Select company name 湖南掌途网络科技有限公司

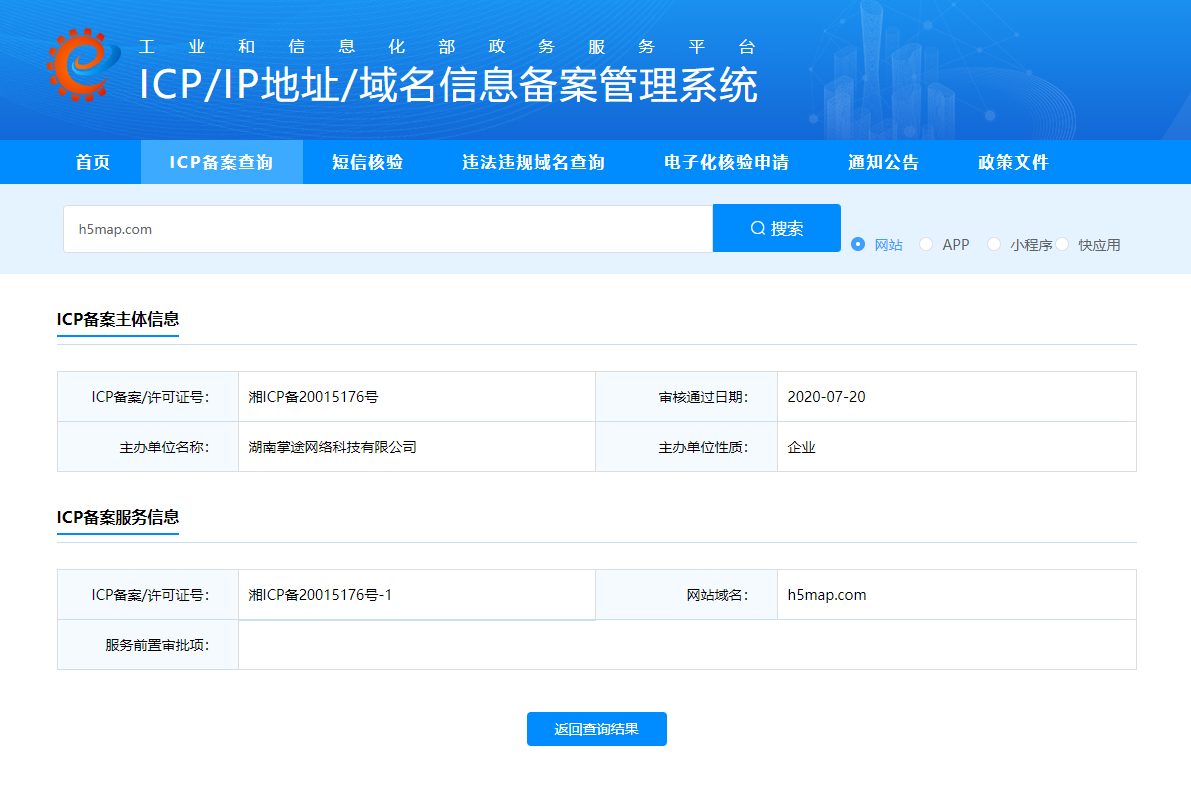tap(333, 447)
